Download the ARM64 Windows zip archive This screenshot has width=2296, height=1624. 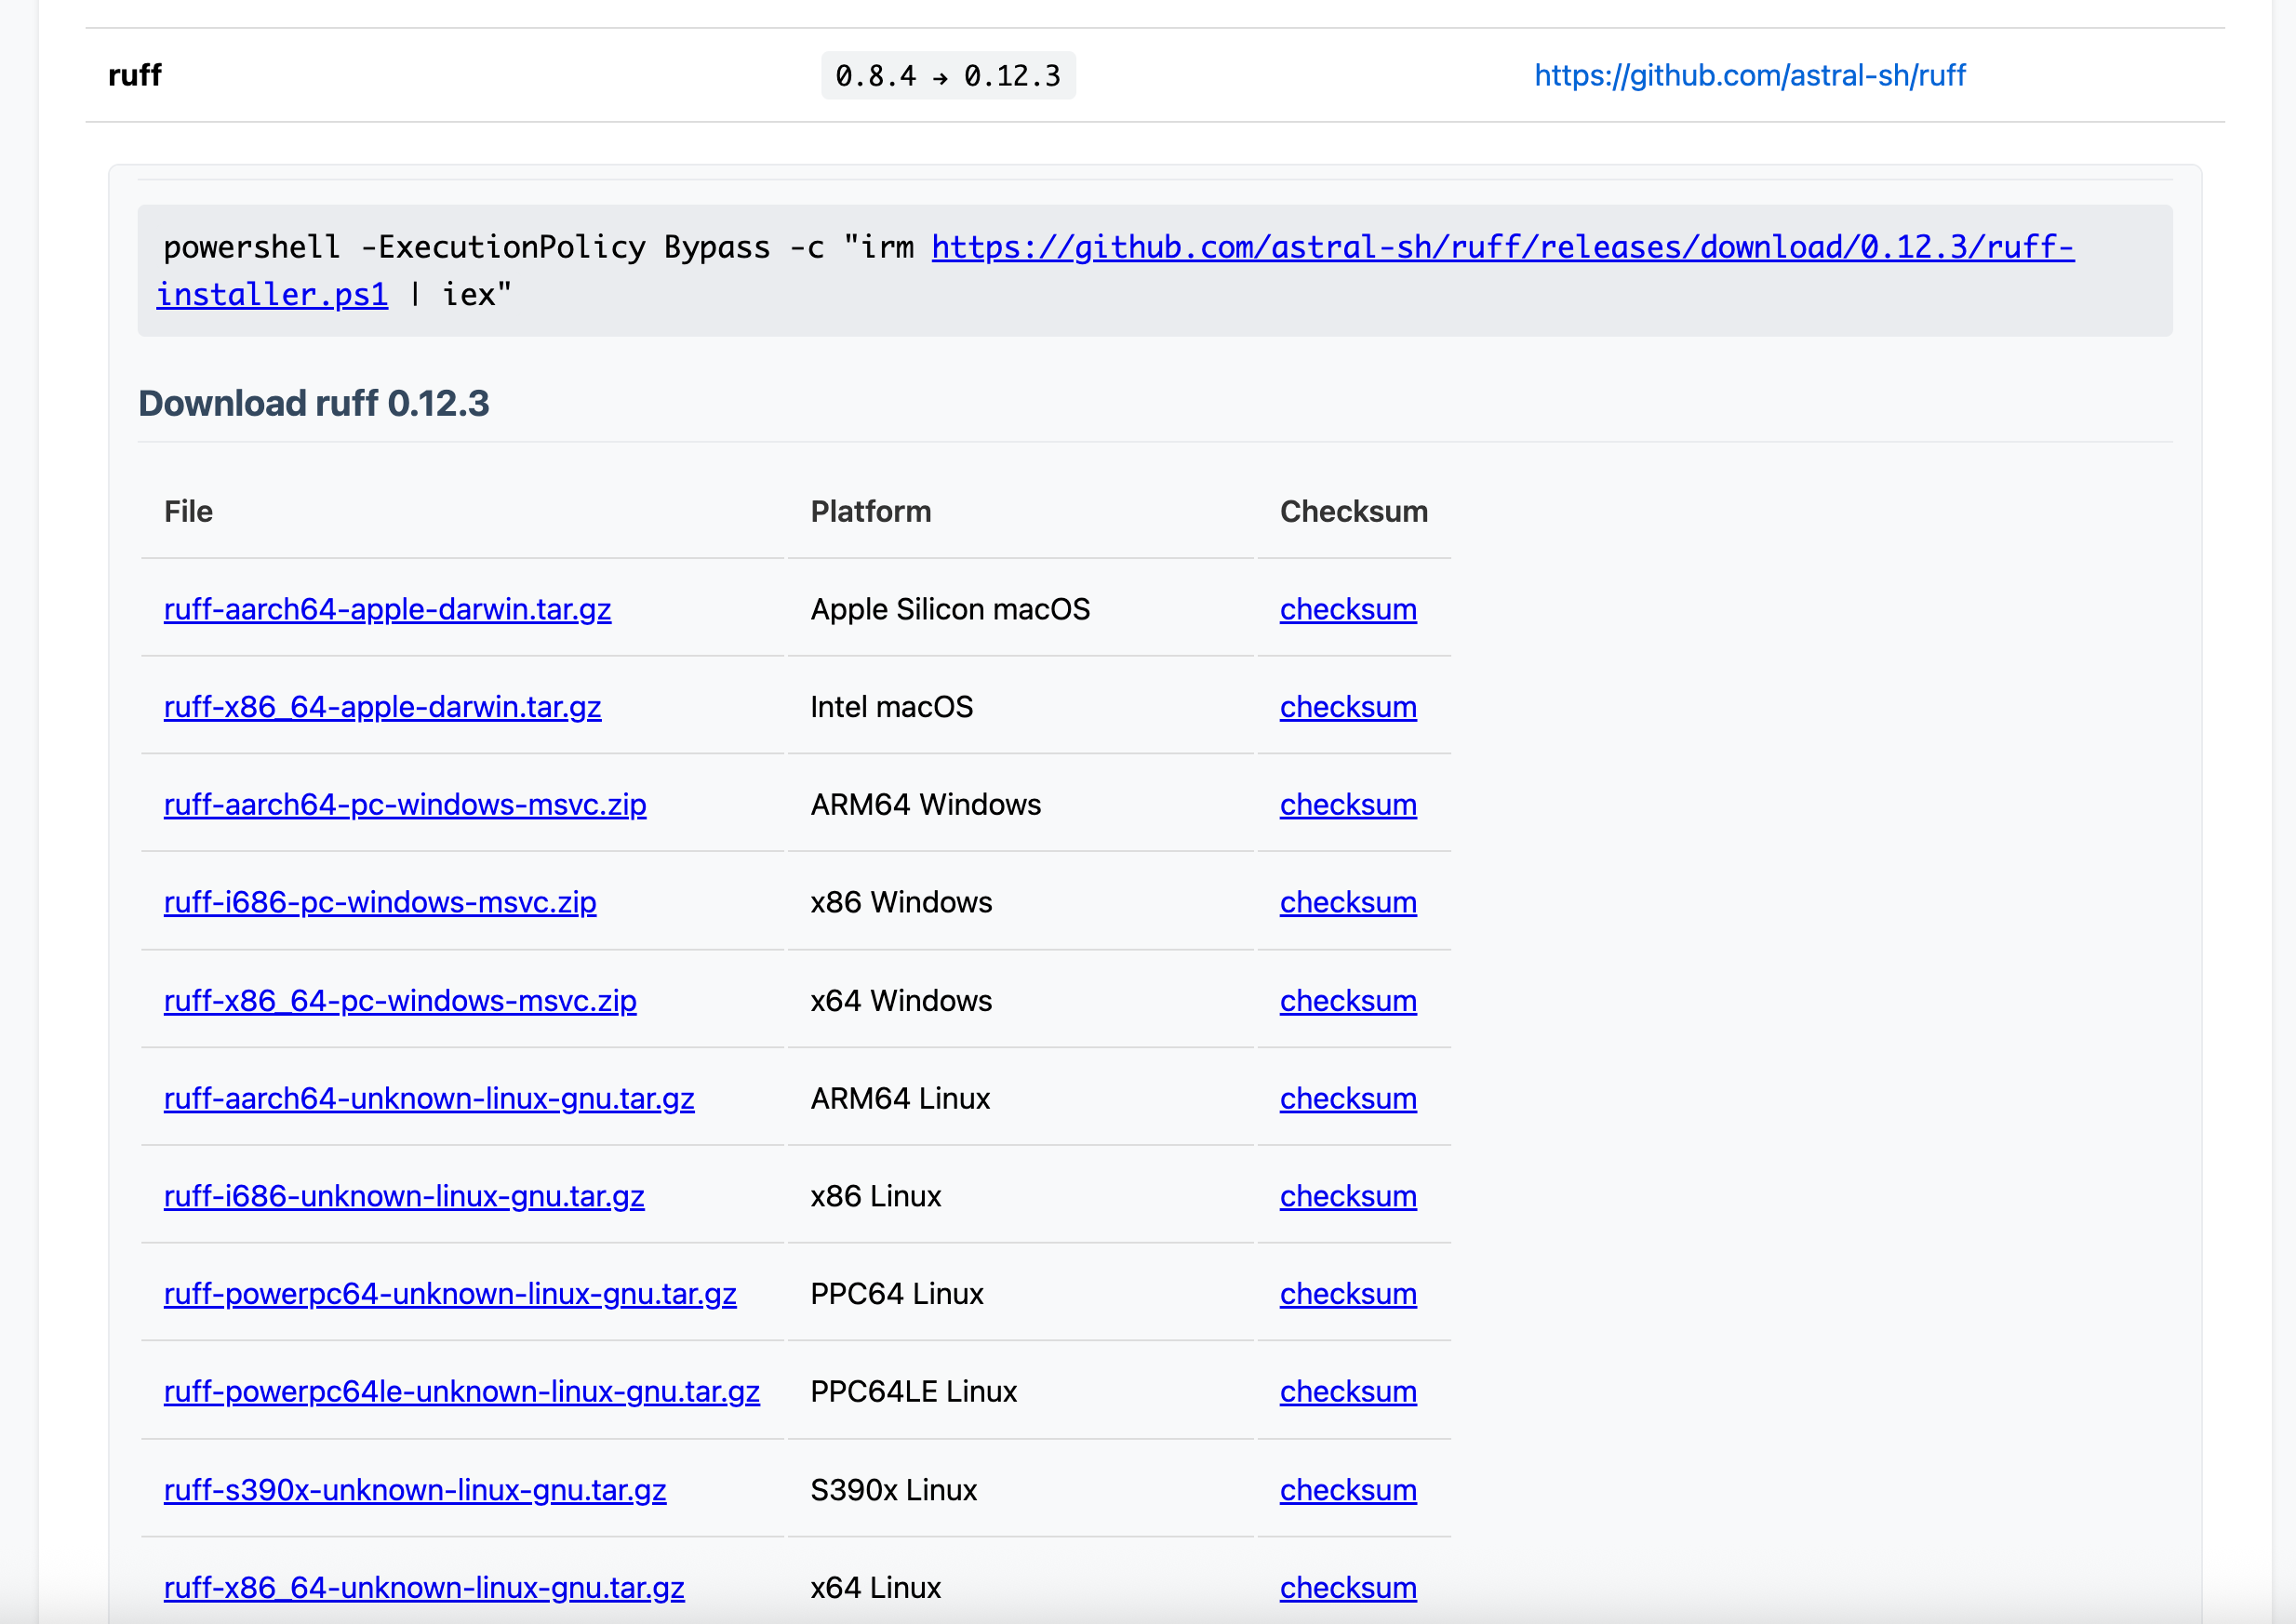(405, 804)
